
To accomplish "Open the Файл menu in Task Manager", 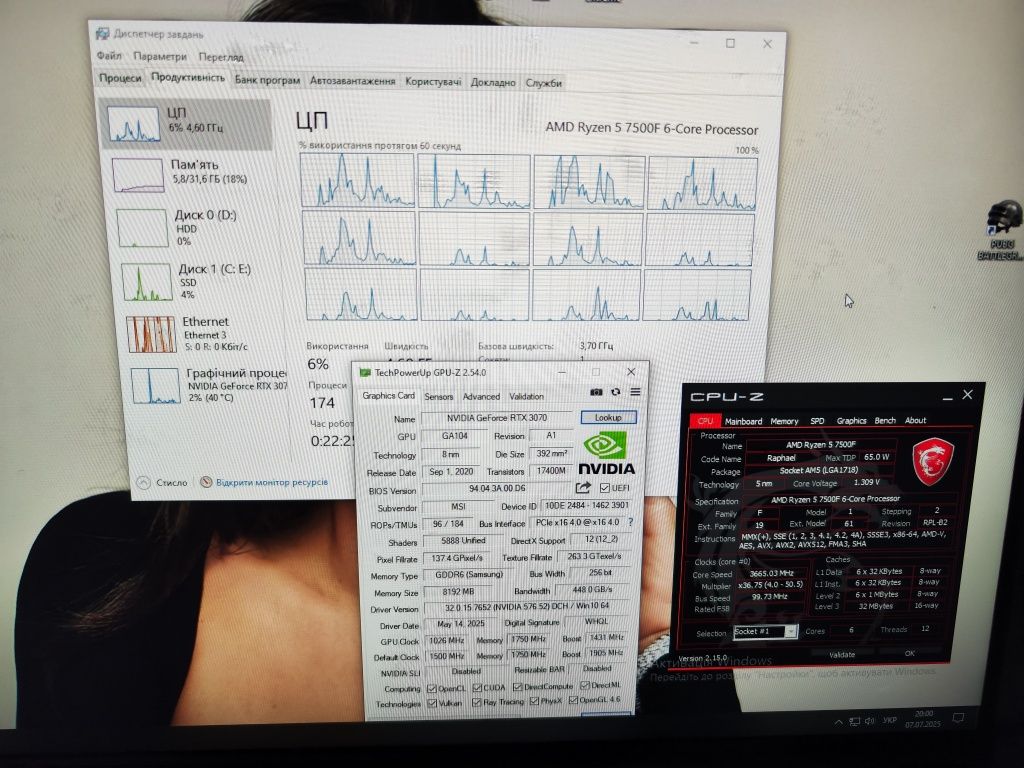I will pos(109,56).
